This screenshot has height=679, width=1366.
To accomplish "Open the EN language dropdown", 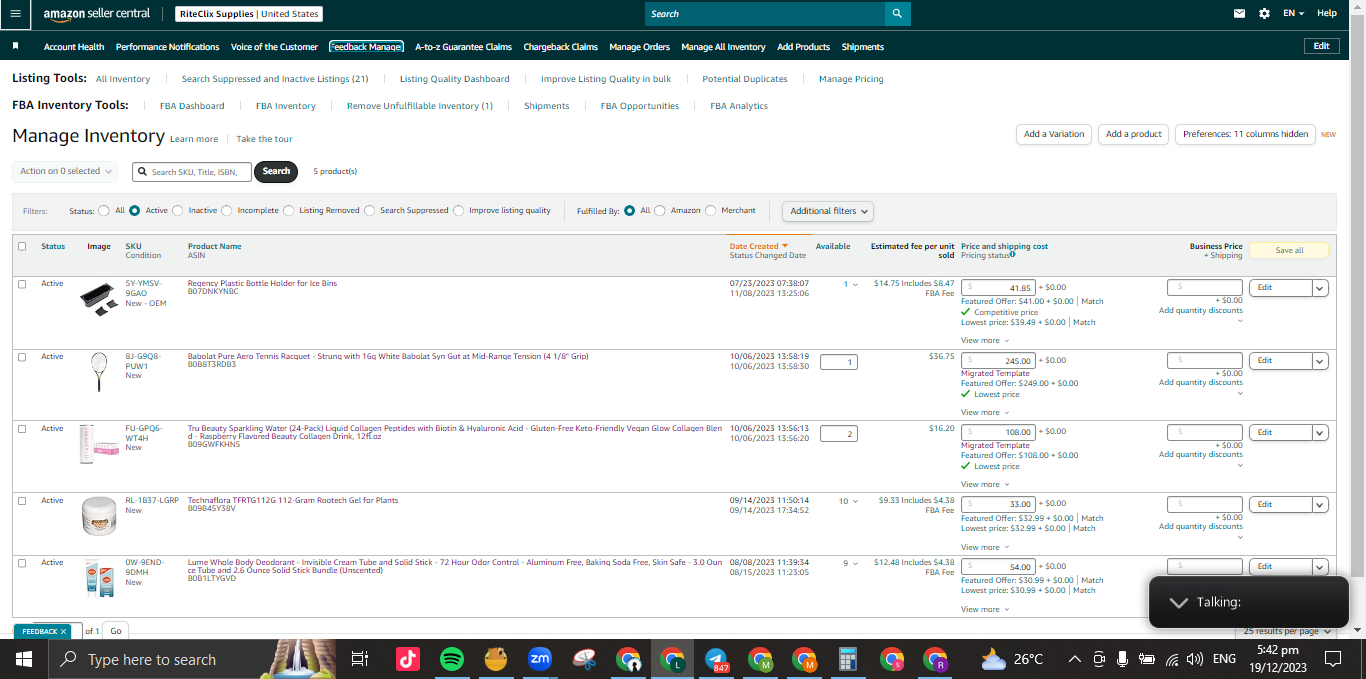I will pyautogui.click(x=1294, y=14).
